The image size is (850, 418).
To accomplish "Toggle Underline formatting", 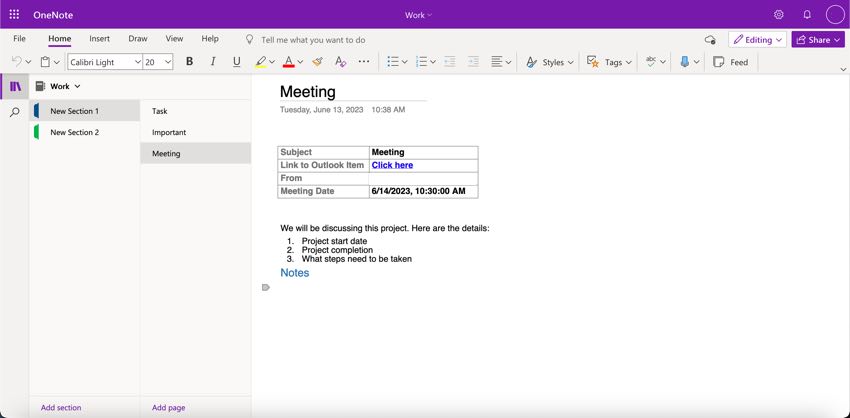I will pos(236,62).
